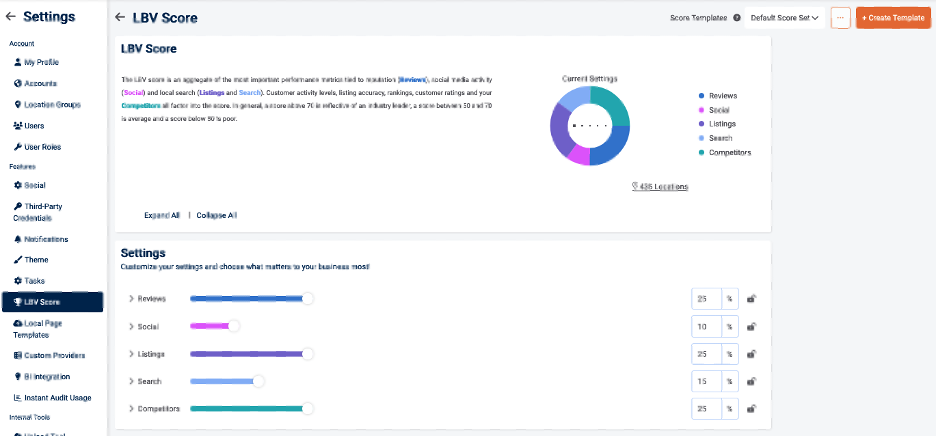
Task: Click the Score Templates help icon
Action: click(737, 18)
